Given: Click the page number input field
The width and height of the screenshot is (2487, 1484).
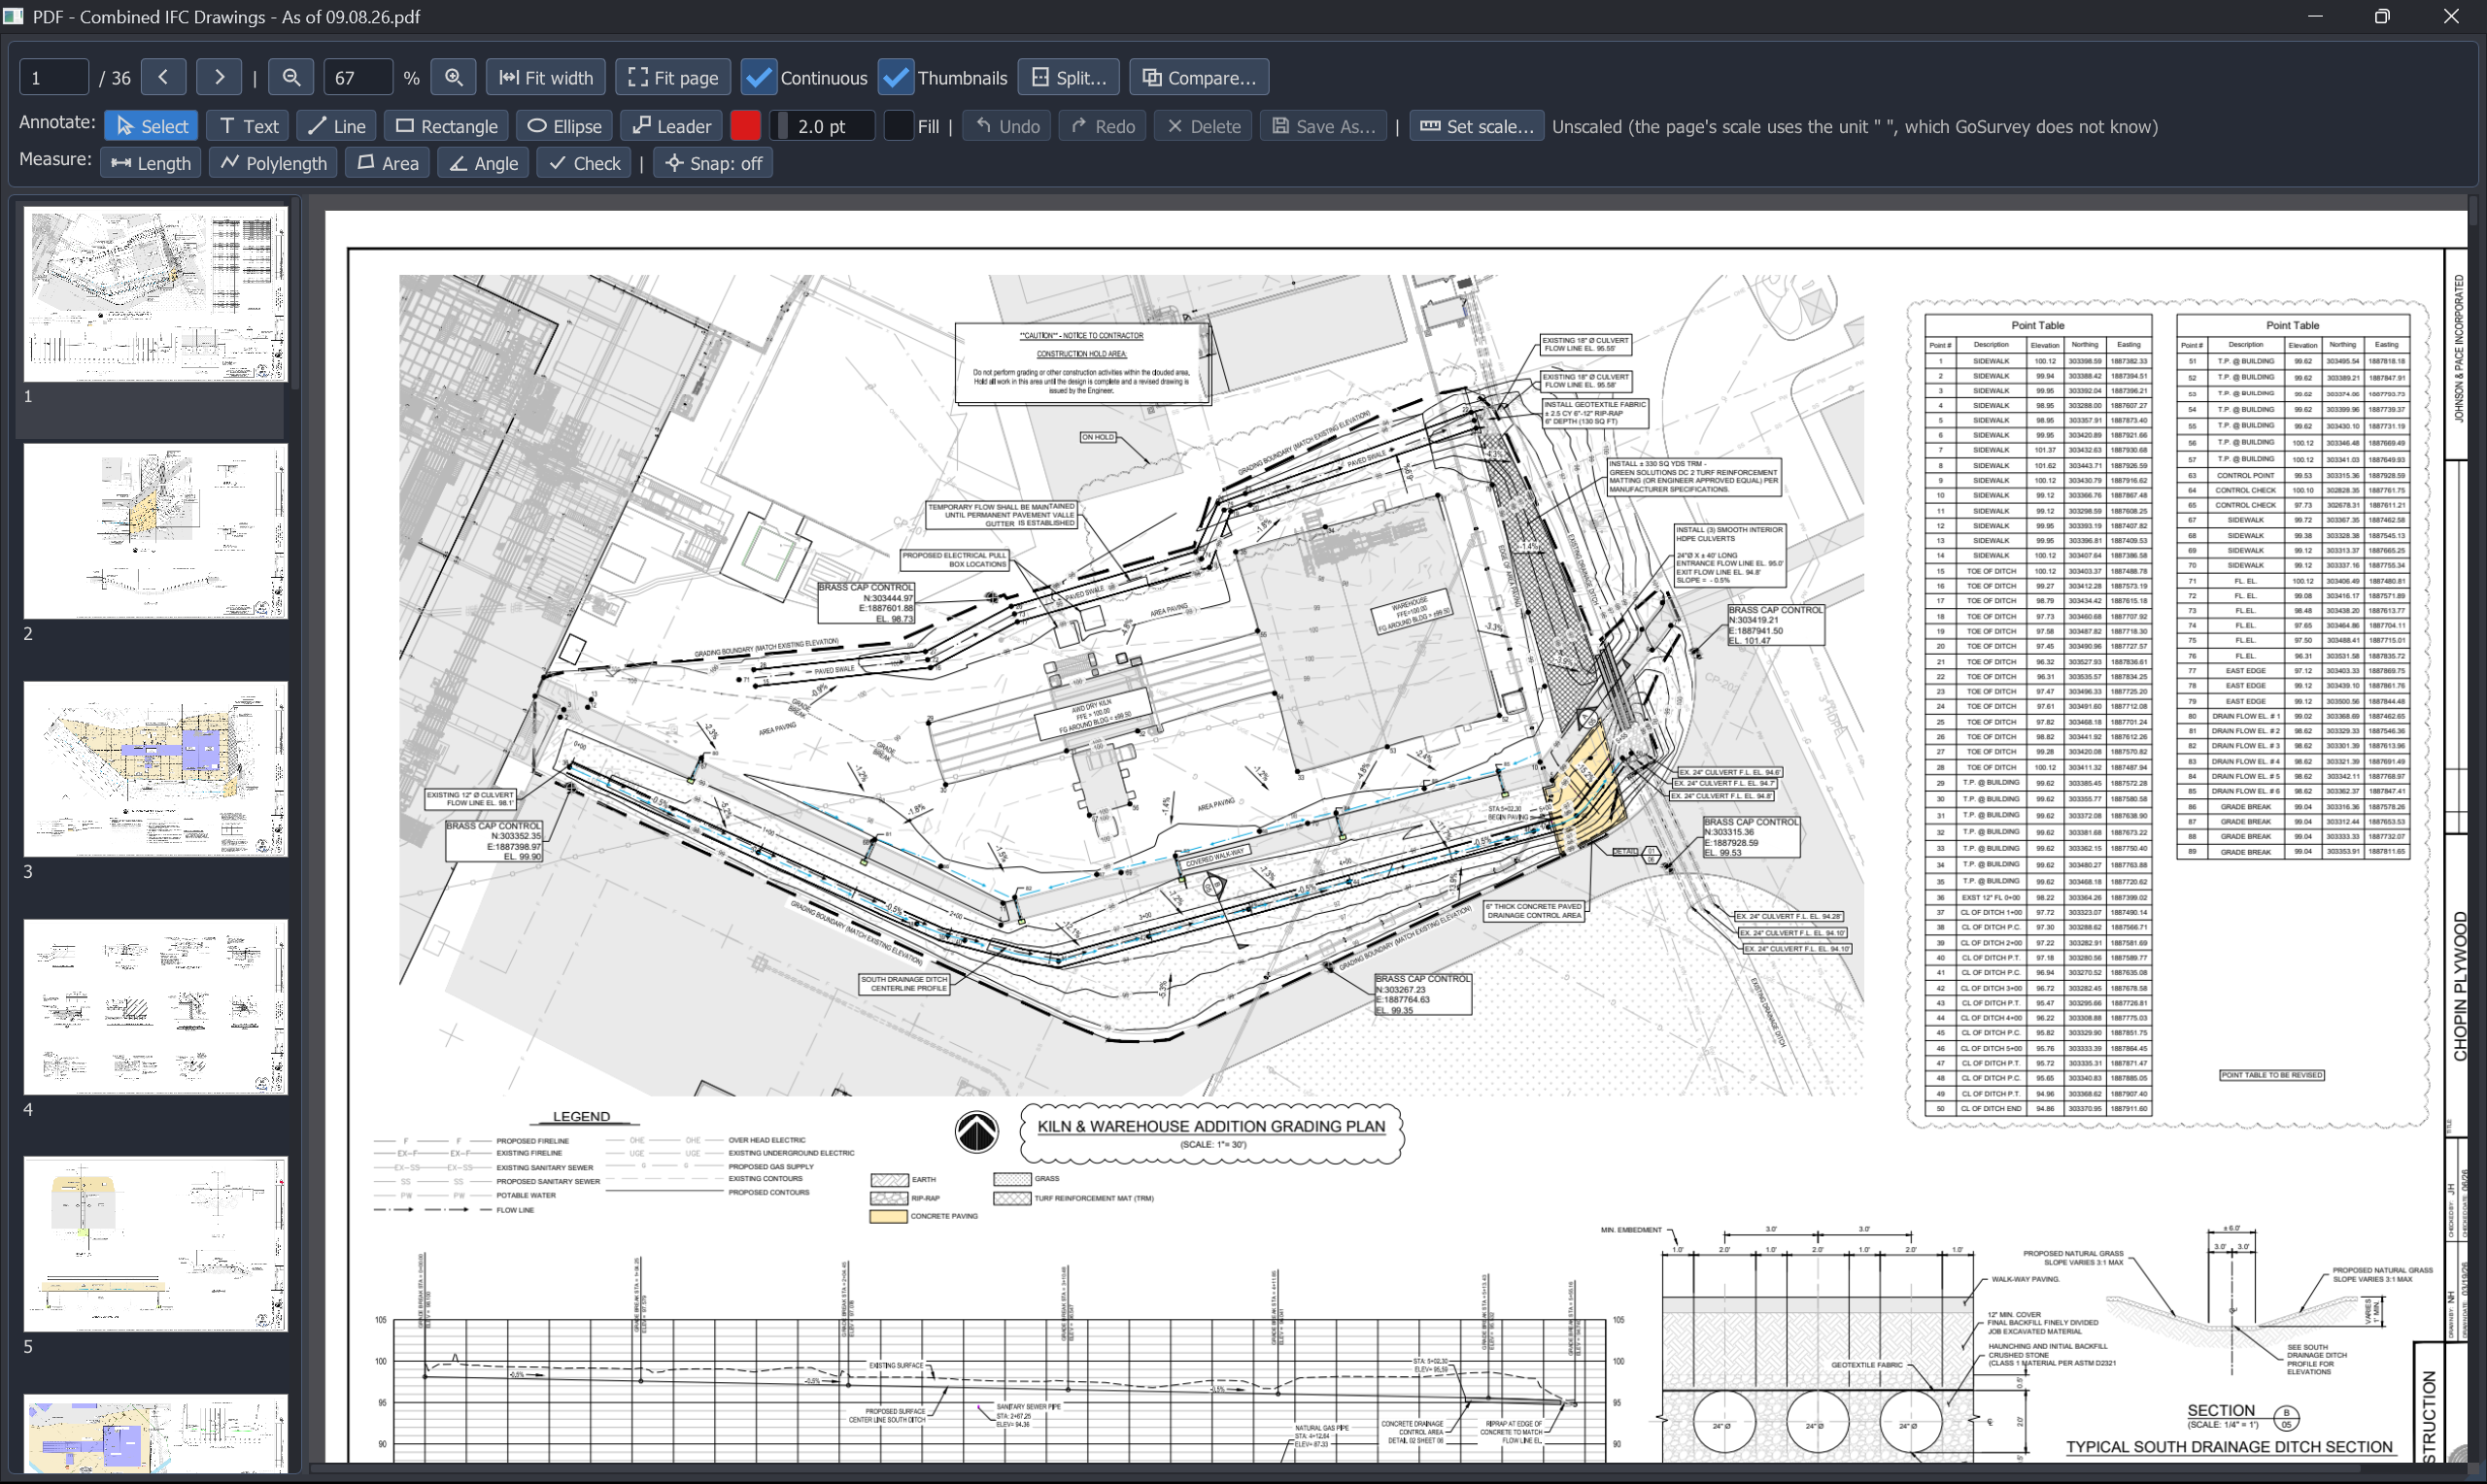Looking at the screenshot, I should click(54, 77).
